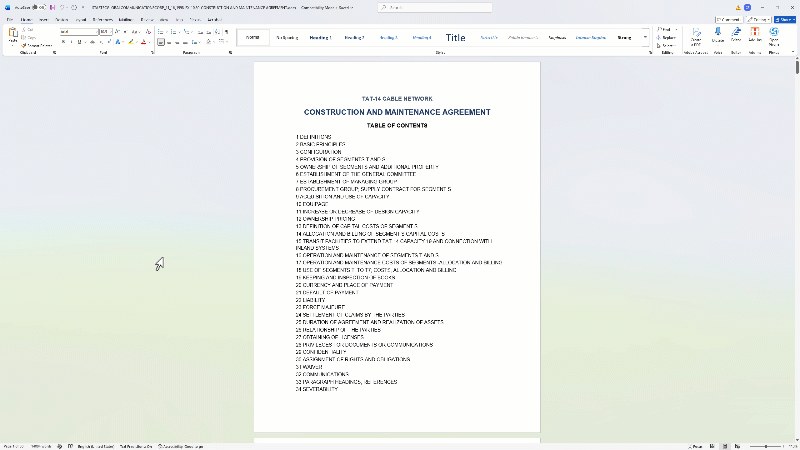
Task: Toggle strikethrough formatting
Action: point(92,42)
